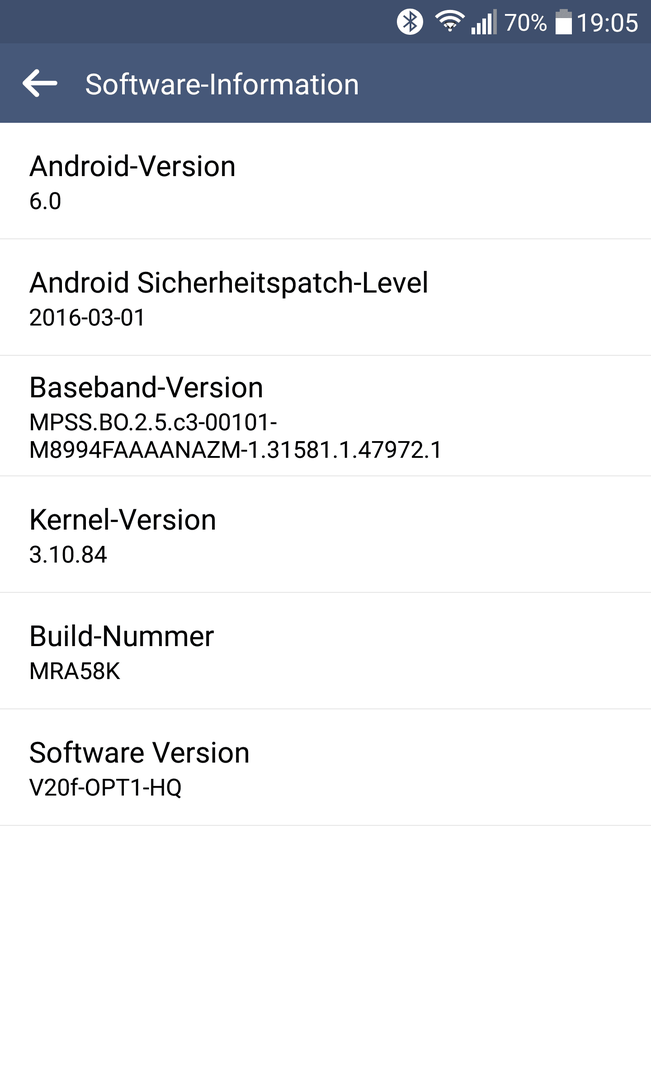
Task: Tap the 70% battery percentage text
Action: pyautogui.click(x=526, y=23)
